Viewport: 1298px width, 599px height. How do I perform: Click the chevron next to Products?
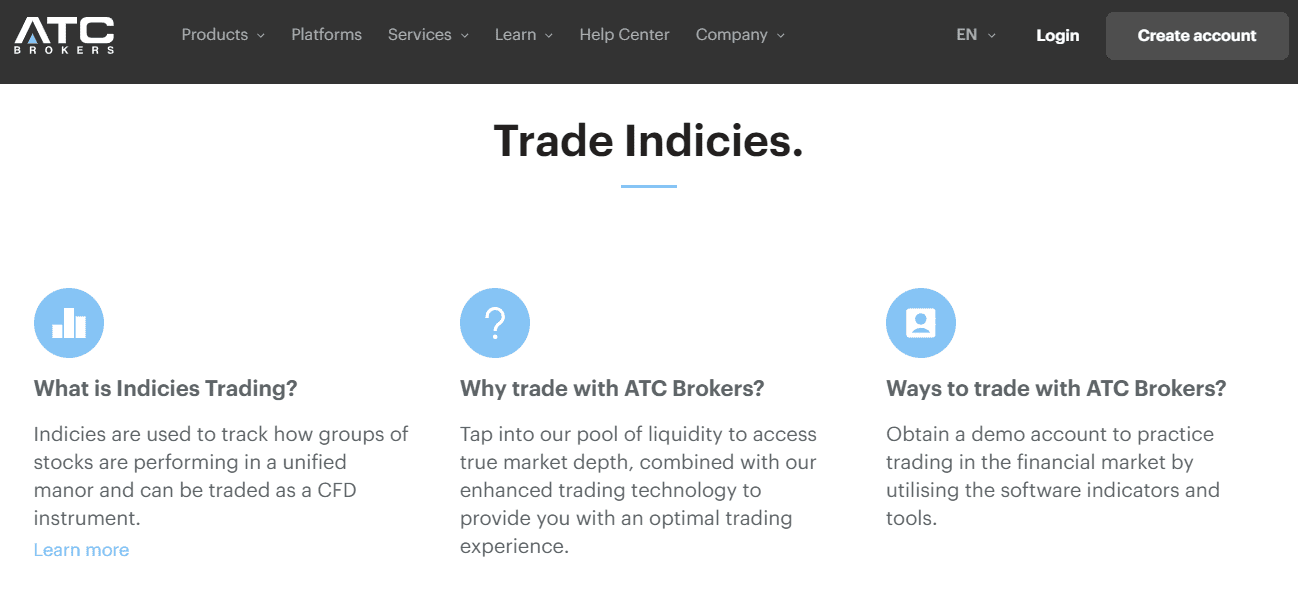[x=261, y=35]
